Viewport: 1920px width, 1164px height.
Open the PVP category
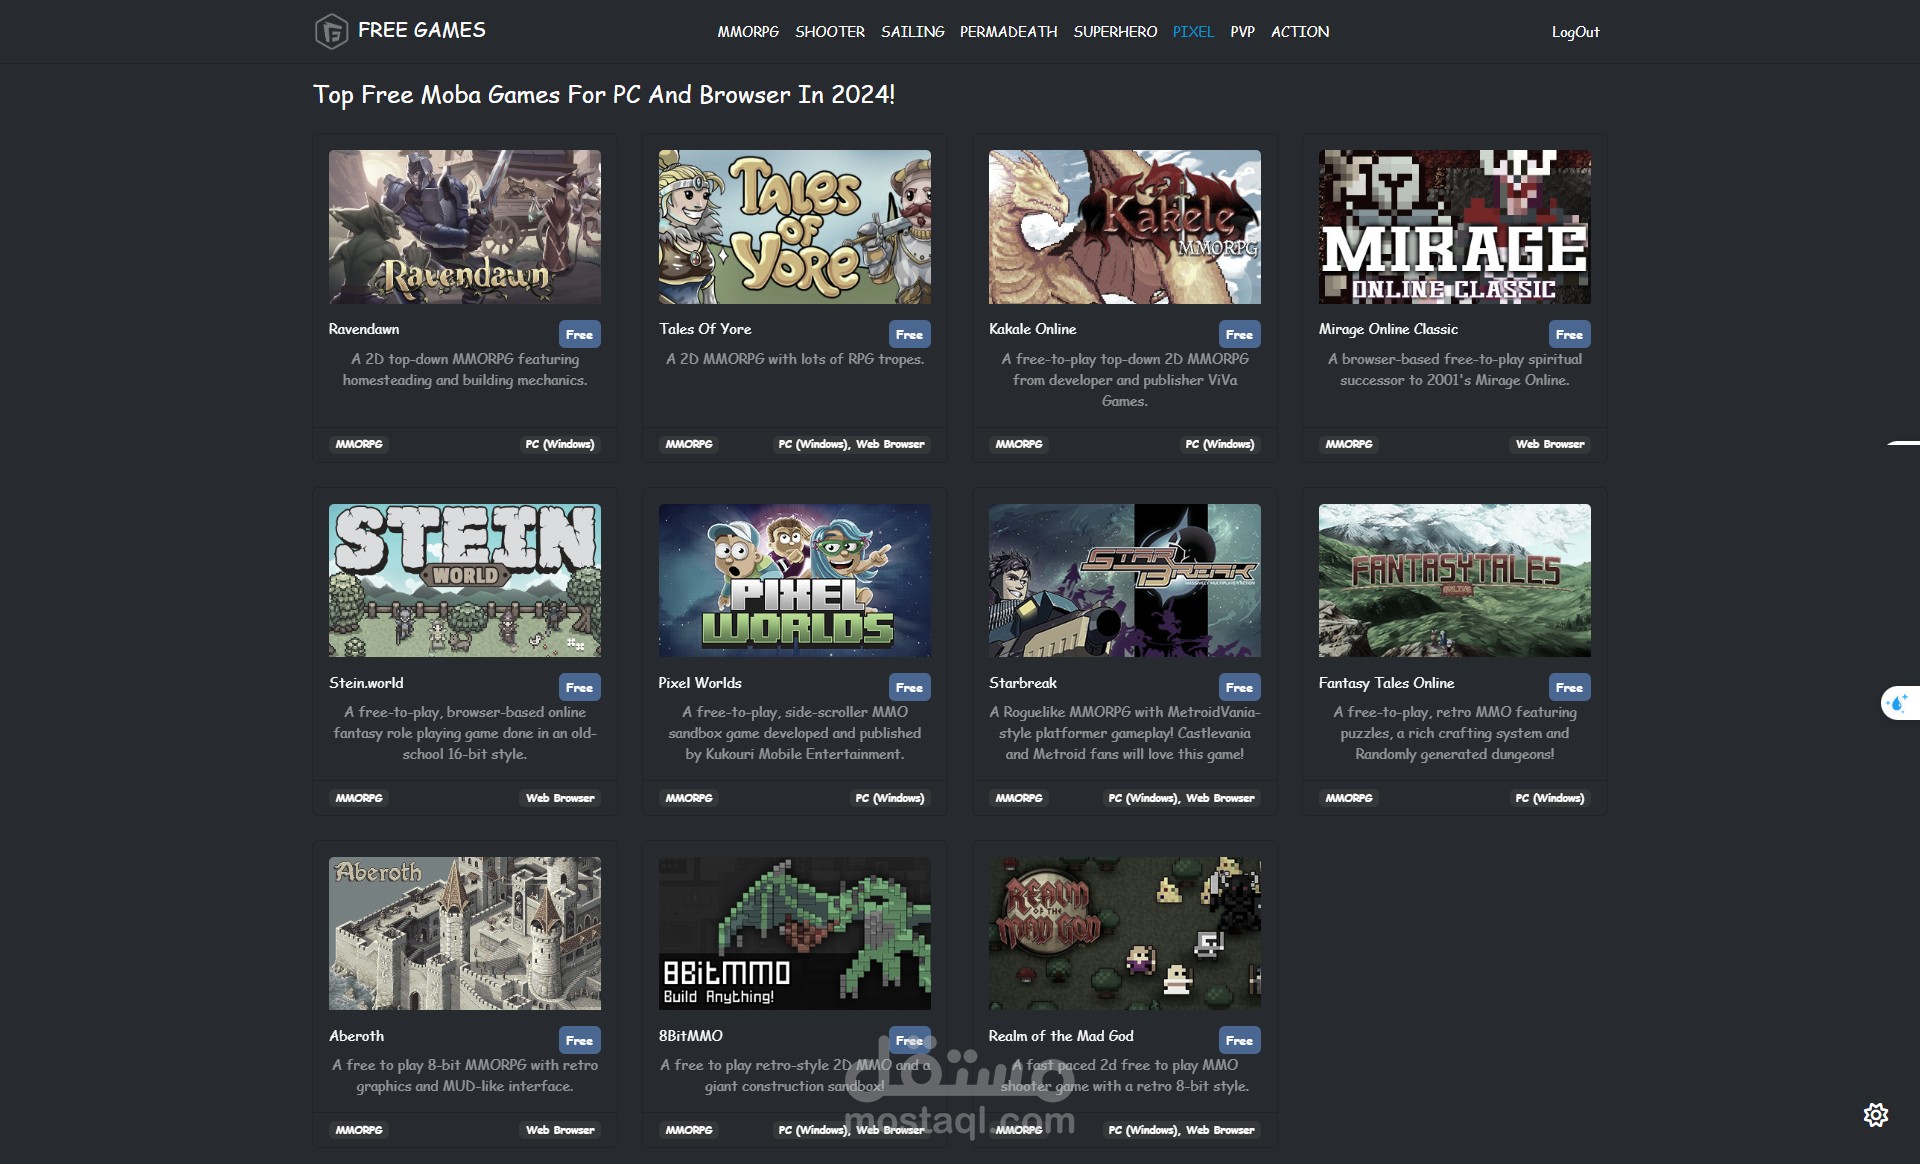[x=1242, y=32]
